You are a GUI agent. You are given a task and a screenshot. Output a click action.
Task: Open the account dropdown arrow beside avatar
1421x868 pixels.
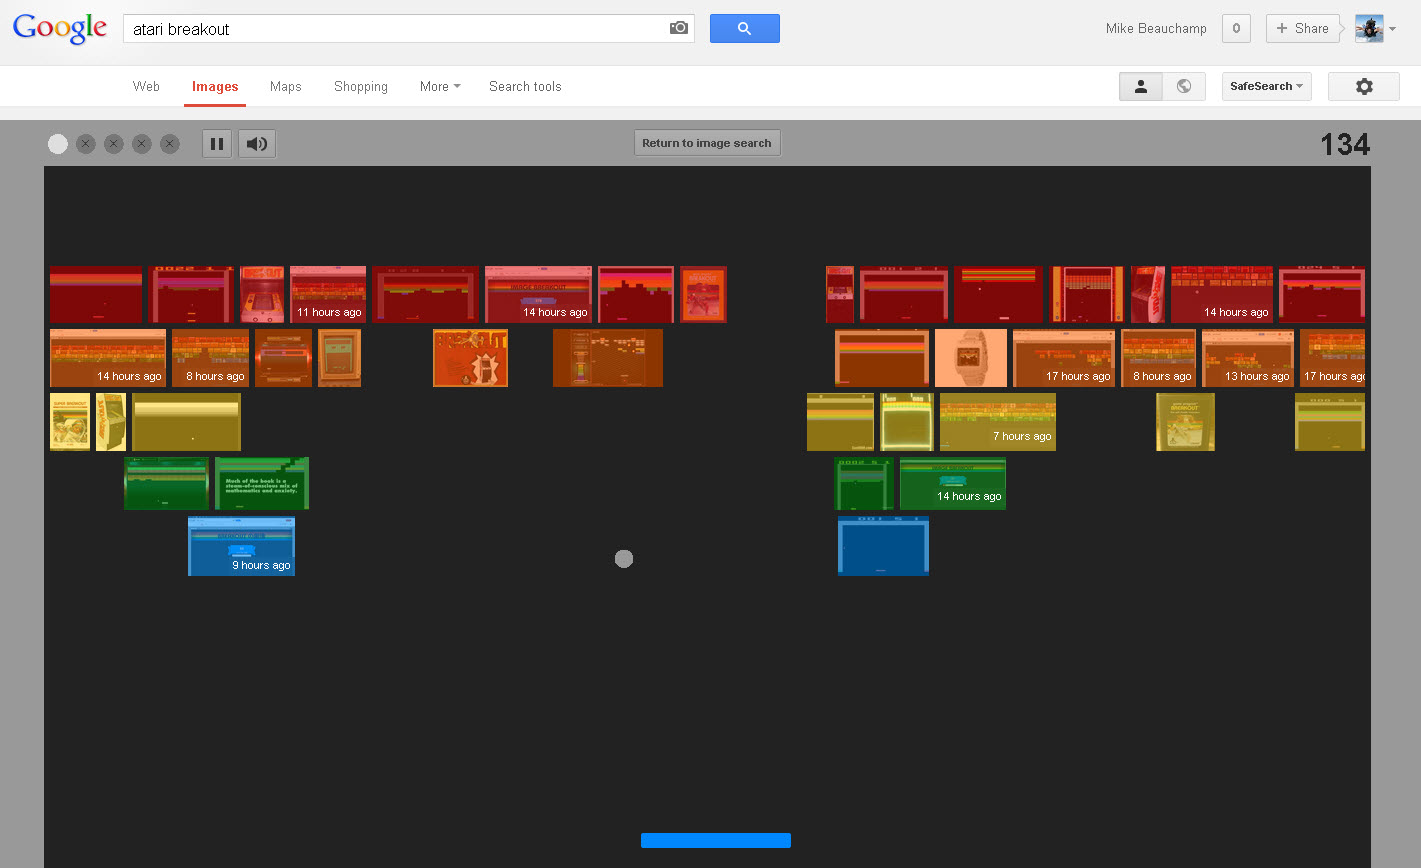1393,29
